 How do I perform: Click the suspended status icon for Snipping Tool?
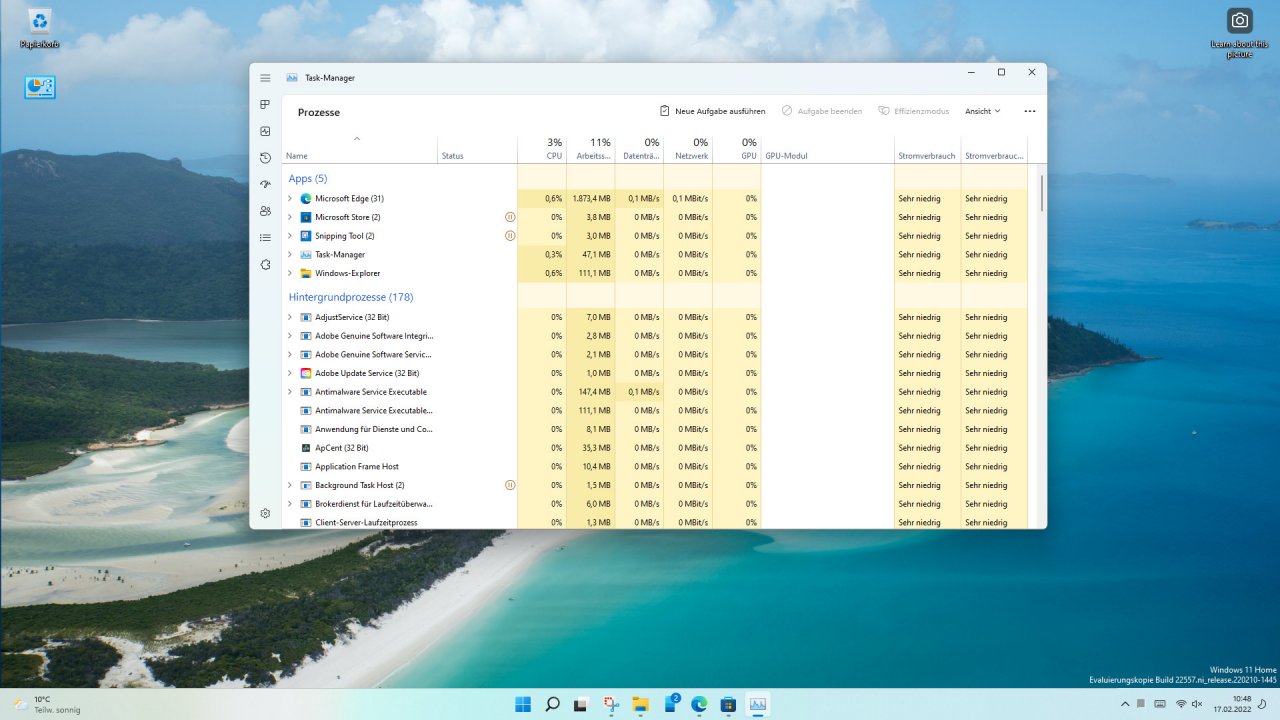coord(510,236)
